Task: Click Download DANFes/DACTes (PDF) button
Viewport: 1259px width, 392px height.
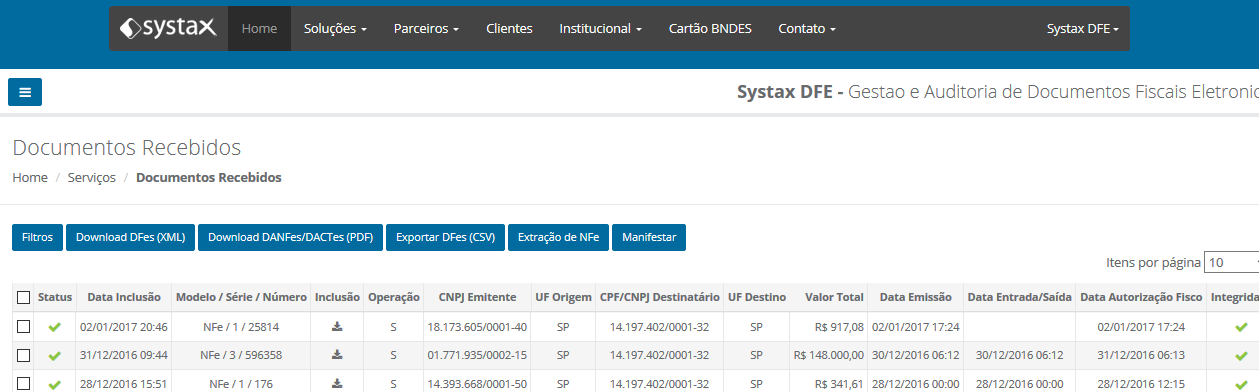Action: click(x=290, y=237)
